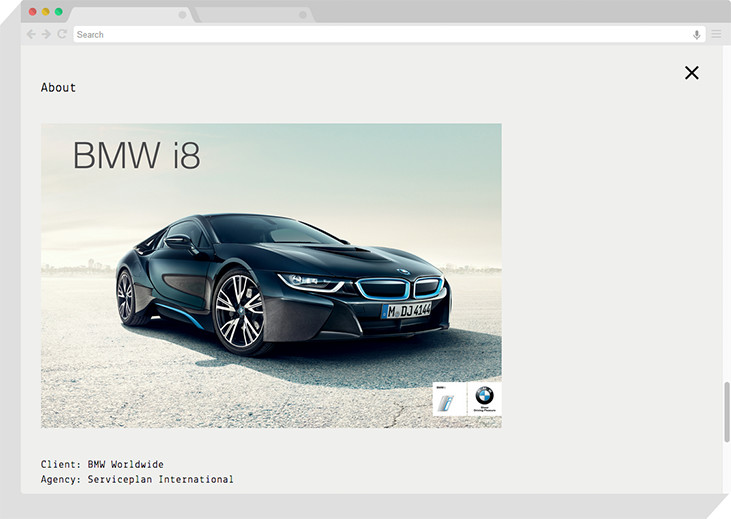Viewport: 731px width, 519px height.
Task: Reload the page with the refresh icon
Action: [62, 34]
